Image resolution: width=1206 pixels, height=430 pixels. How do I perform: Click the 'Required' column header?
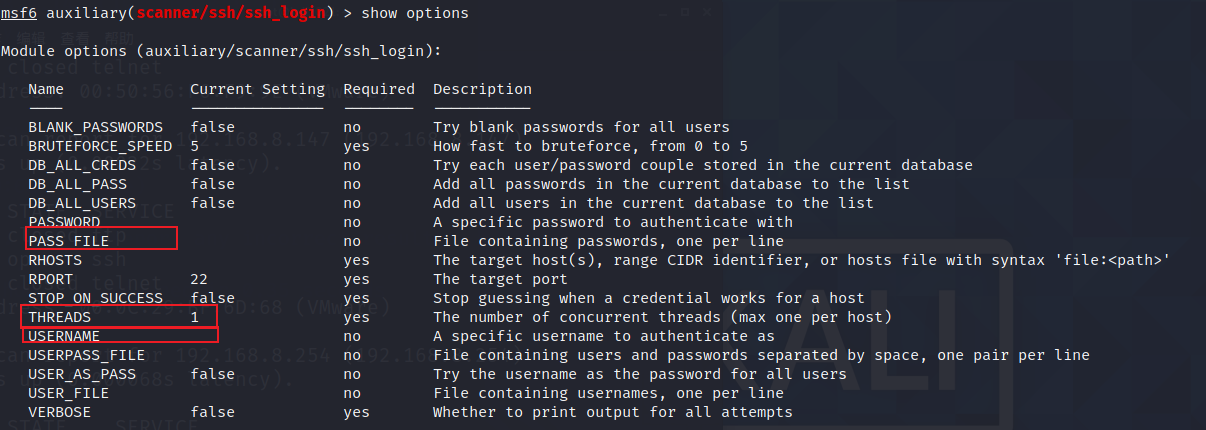pyautogui.click(x=378, y=89)
